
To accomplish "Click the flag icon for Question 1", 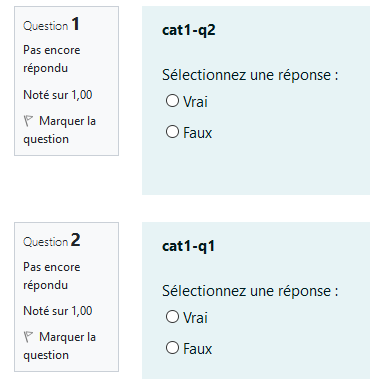I will coord(28,121).
